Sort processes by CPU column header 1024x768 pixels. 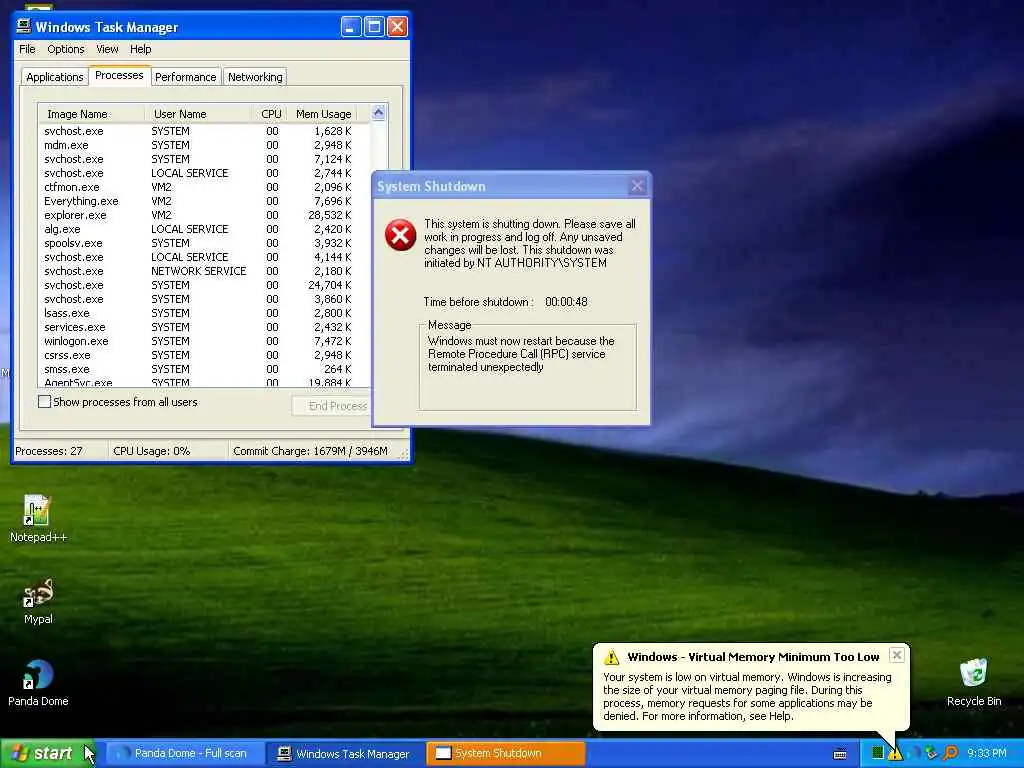[x=270, y=114]
